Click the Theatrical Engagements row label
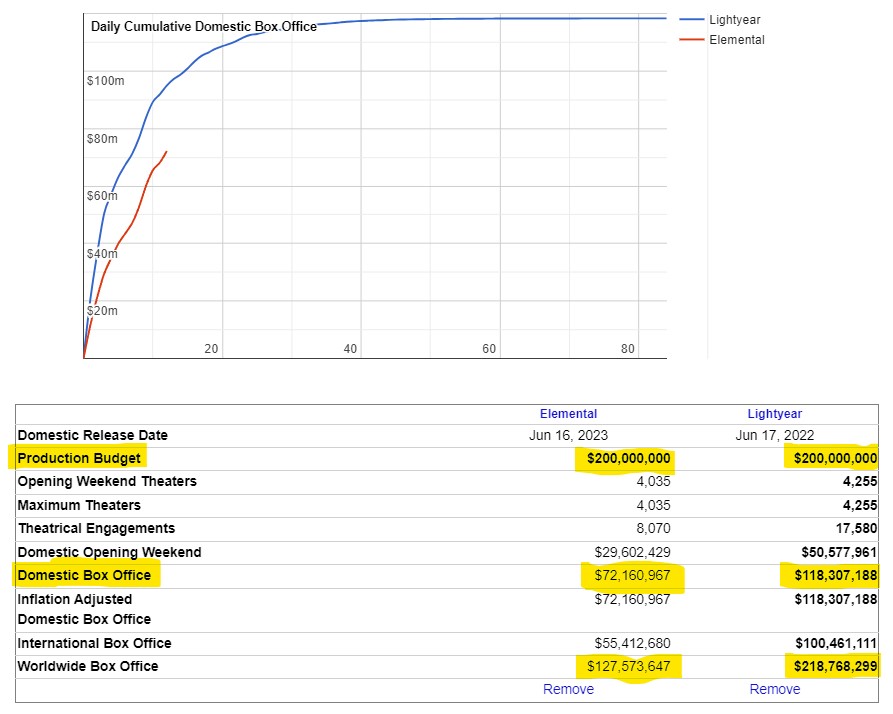Screen dimensions: 893x714 coord(96,528)
